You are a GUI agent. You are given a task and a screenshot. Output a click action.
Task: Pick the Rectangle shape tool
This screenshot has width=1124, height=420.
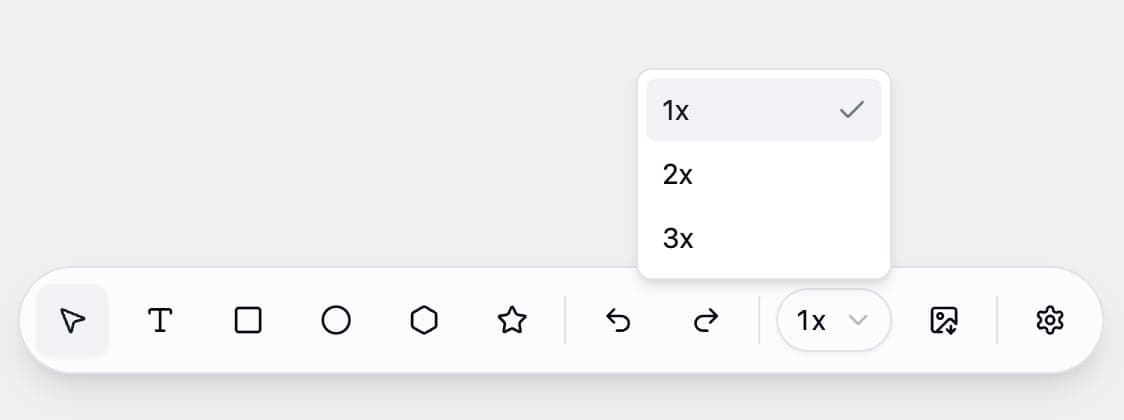(x=248, y=321)
